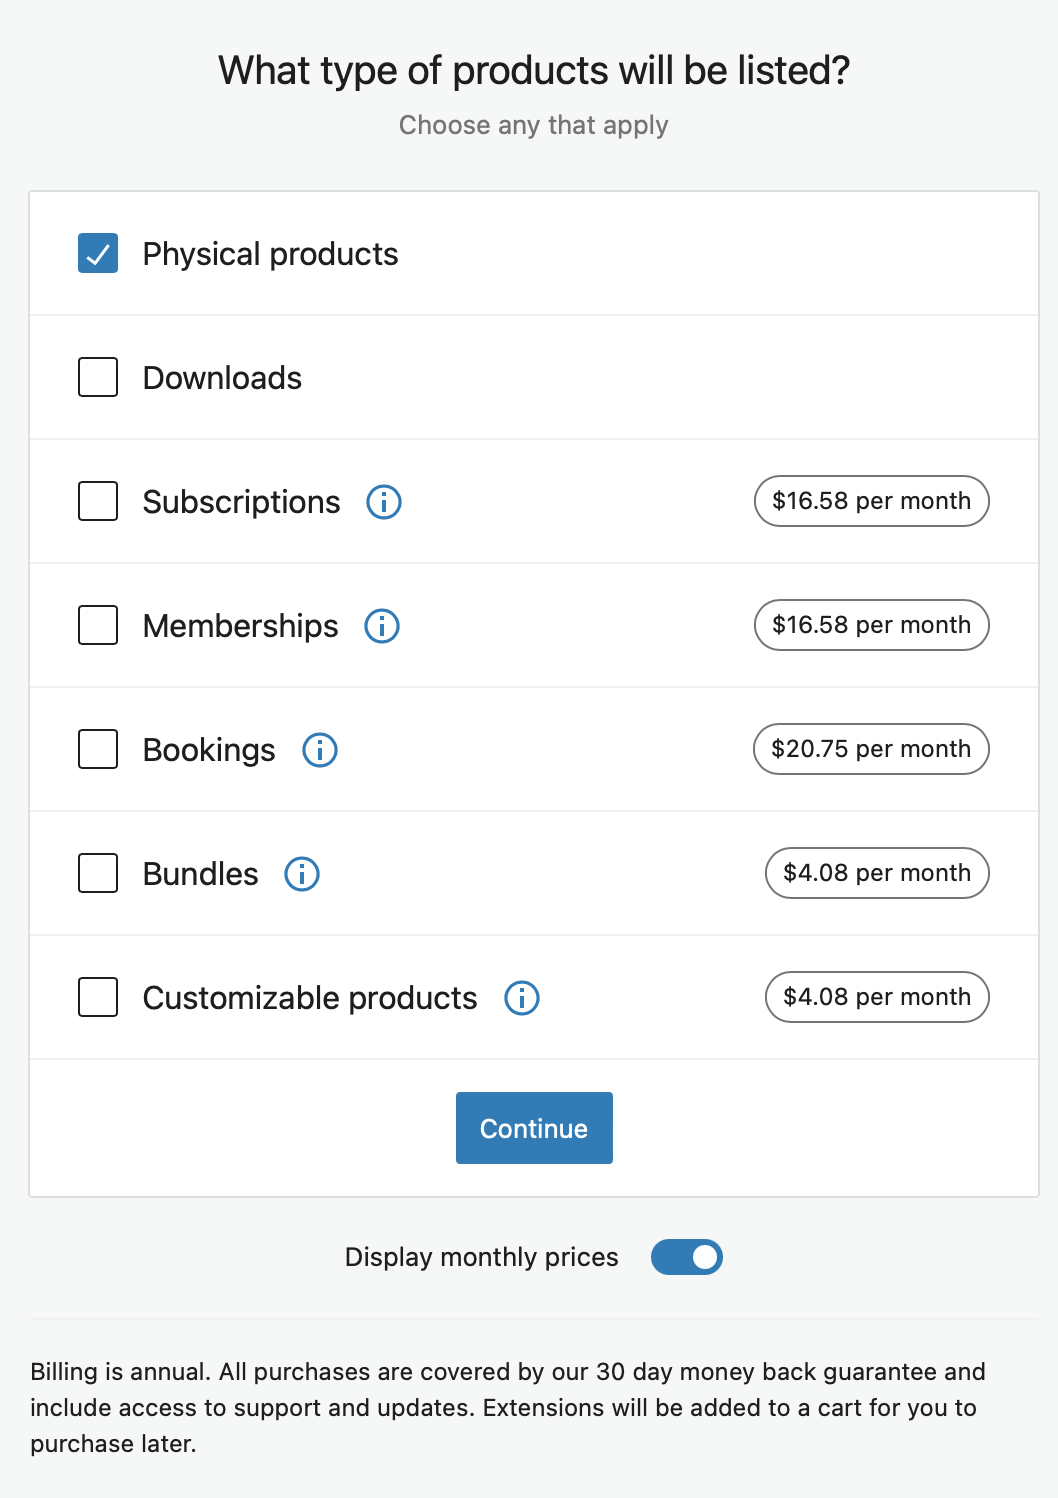Select the Memberships product type
Screen dimensions: 1058x1498
(97, 625)
